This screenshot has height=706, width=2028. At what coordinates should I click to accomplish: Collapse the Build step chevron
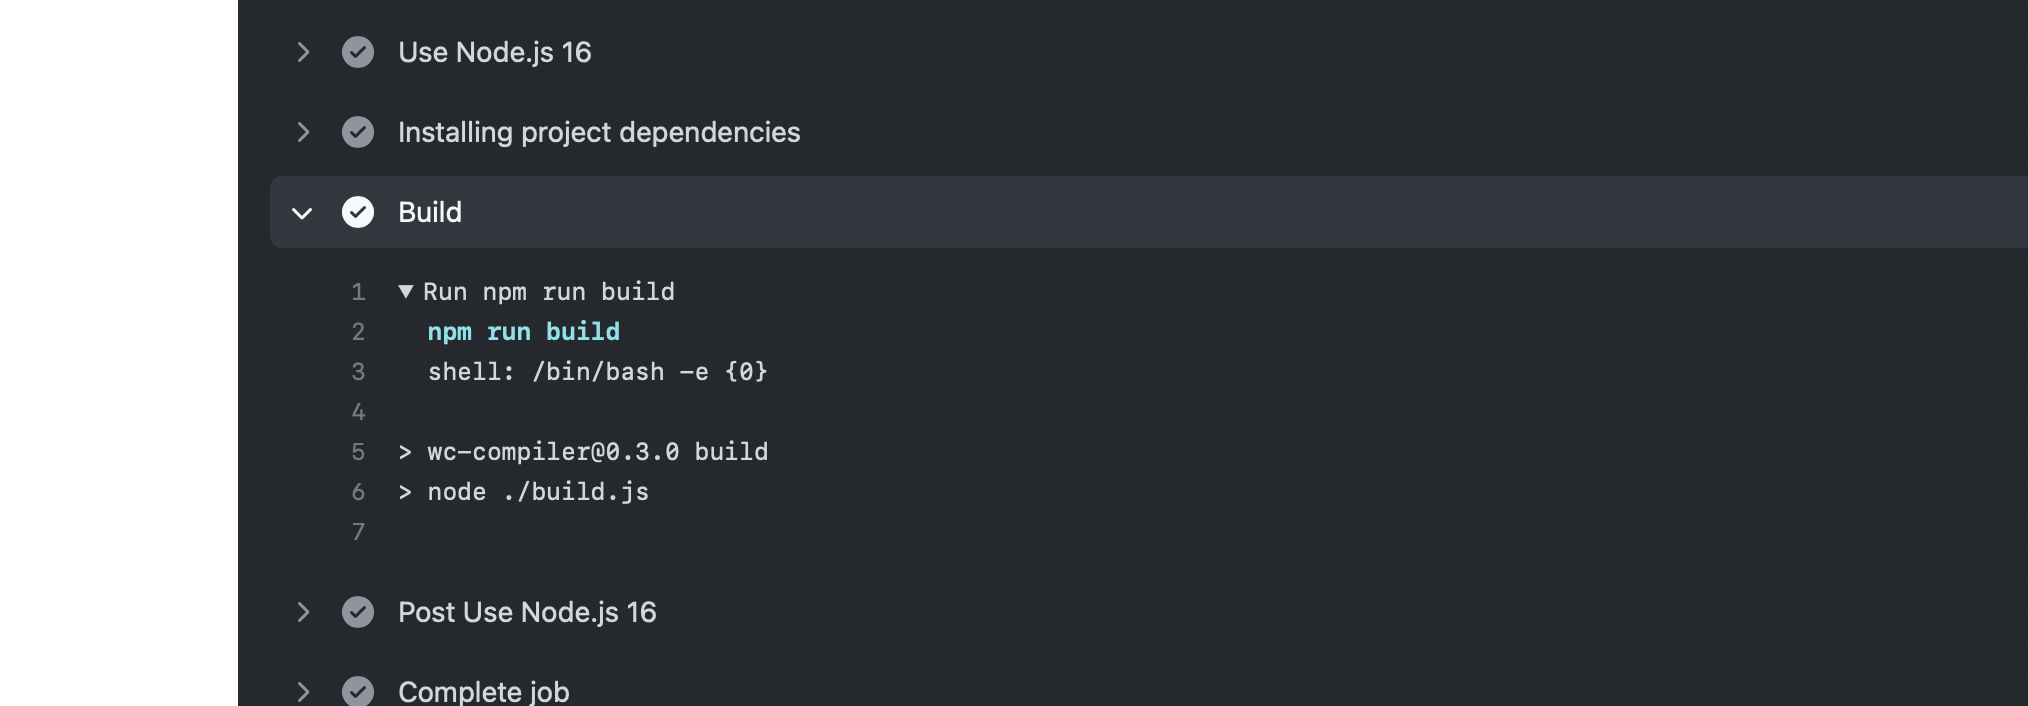(x=302, y=213)
